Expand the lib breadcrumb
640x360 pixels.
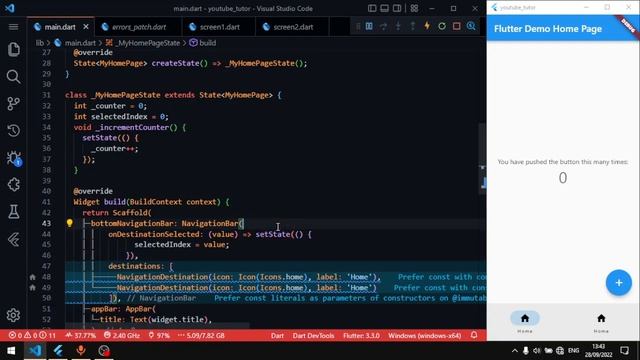pyautogui.click(x=39, y=43)
